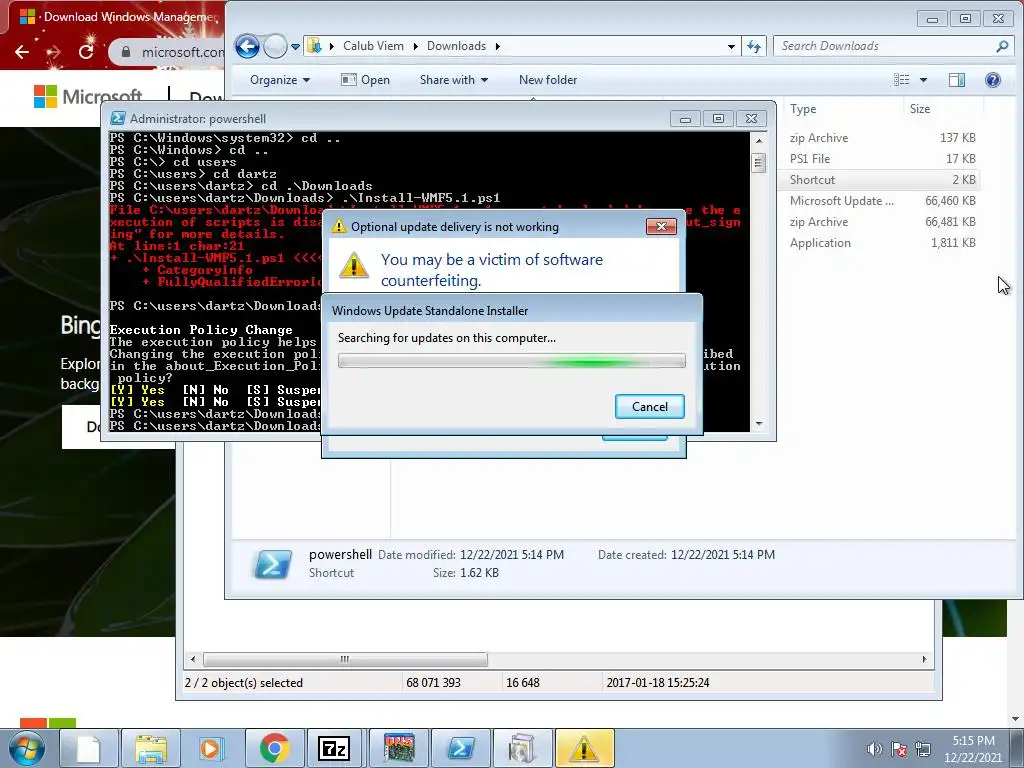Toggle the preview pane icon
The width and height of the screenshot is (1024, 768).
[x=957, y=80]
